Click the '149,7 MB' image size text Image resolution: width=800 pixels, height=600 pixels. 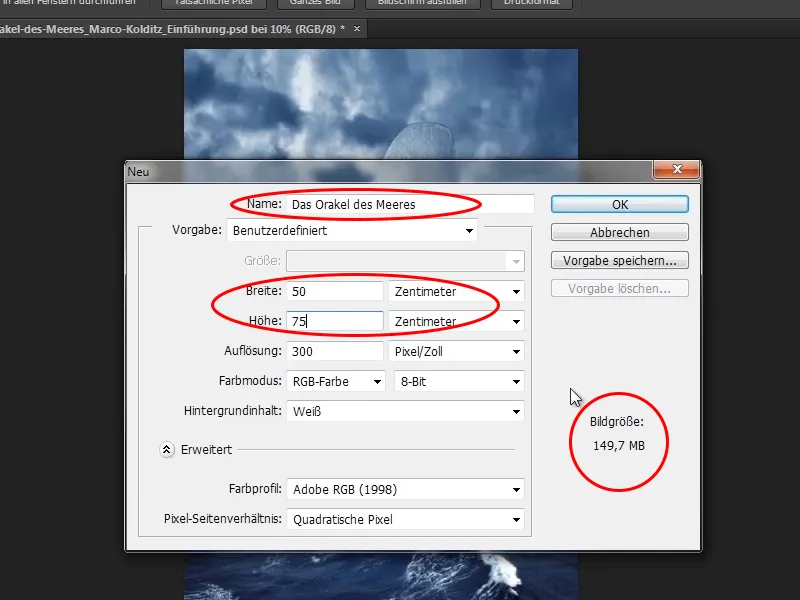click(618, 446)
